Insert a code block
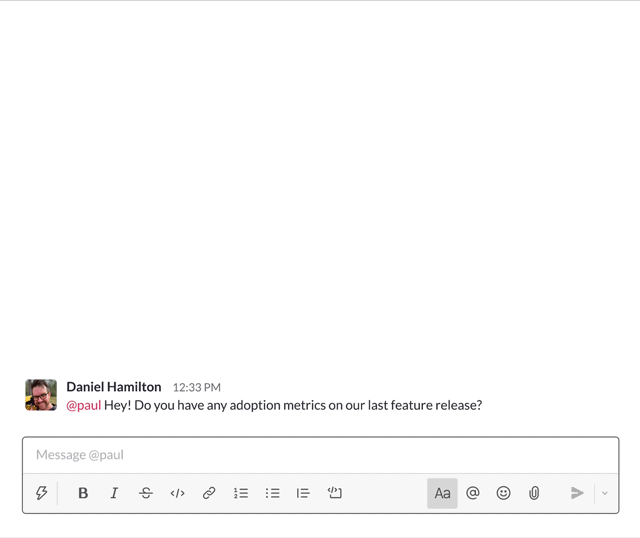 point(335,493)
